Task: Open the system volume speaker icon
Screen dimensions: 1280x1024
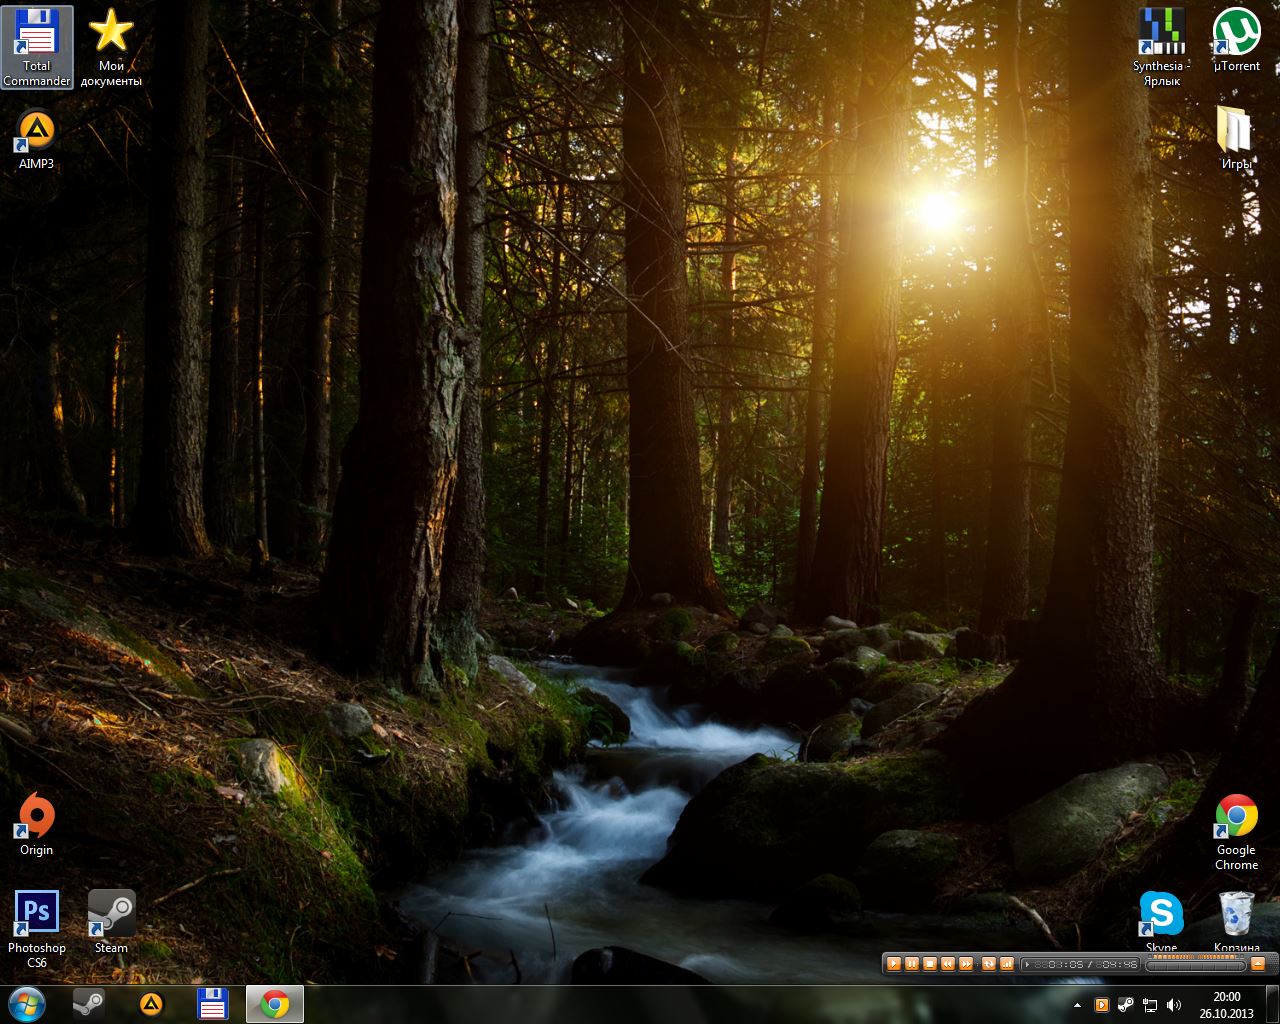Action: click(1173, 1005)
